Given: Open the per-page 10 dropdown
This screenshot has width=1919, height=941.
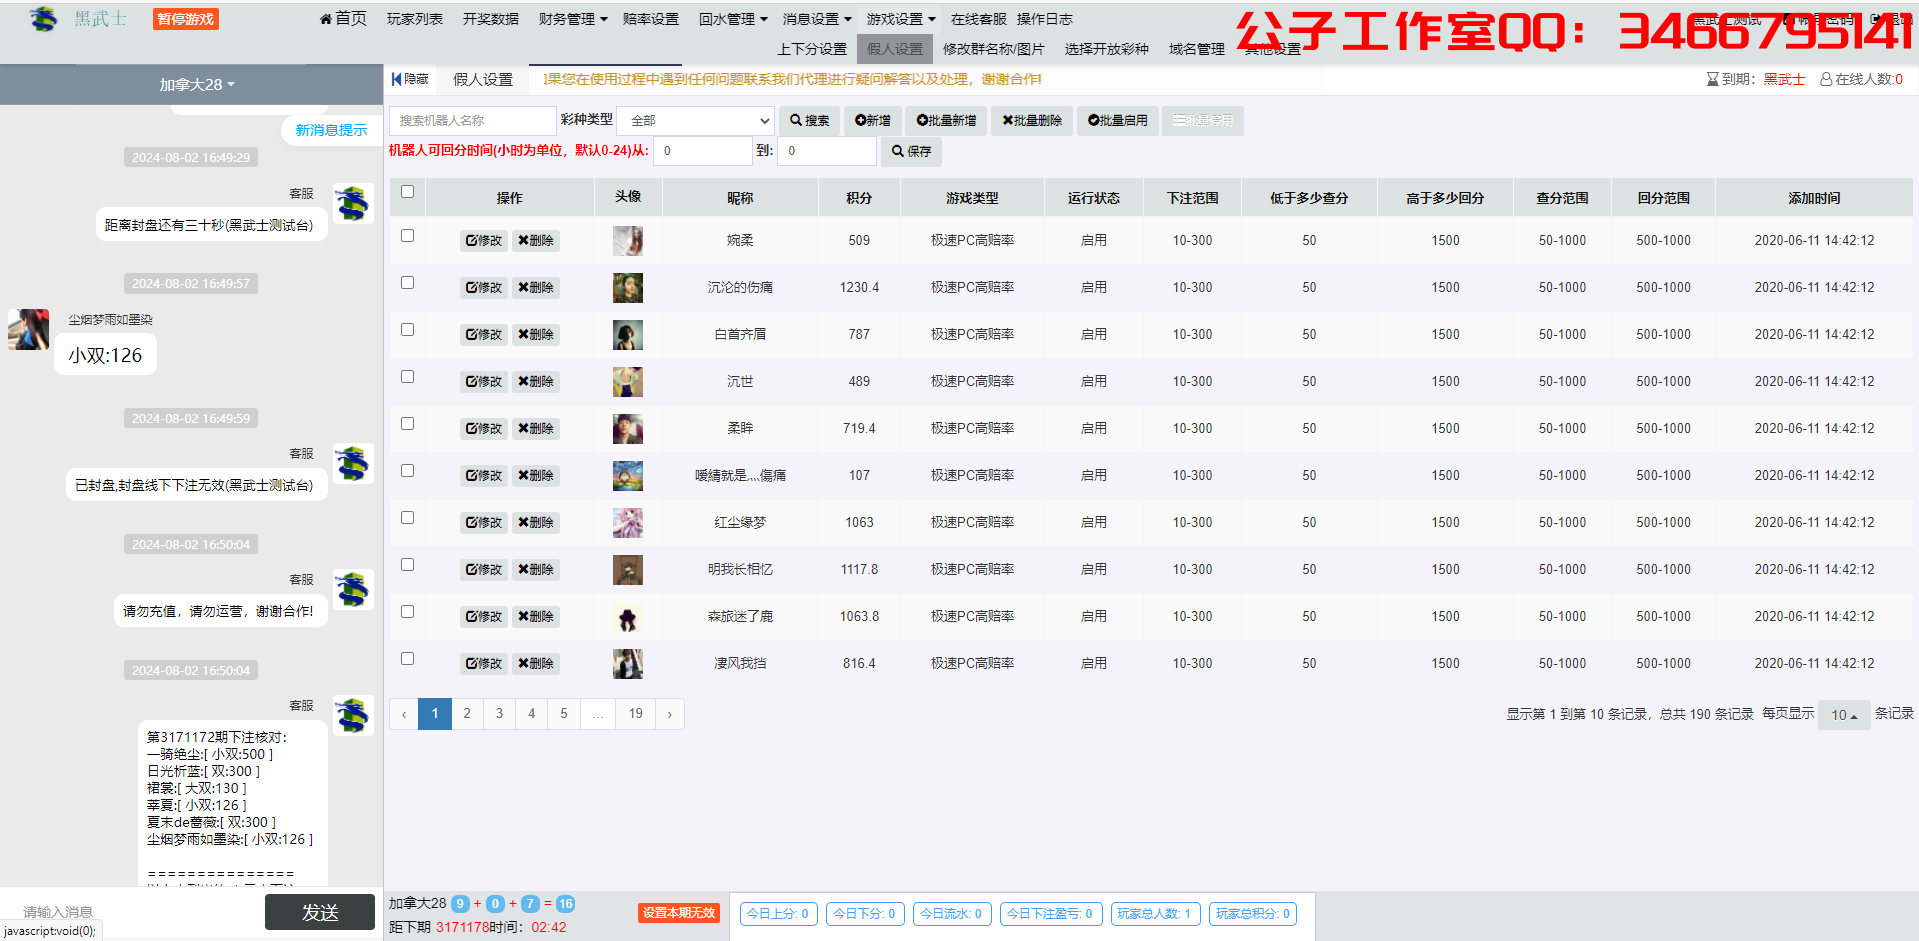Looking at the screenshot, I should coord(1844,715).
